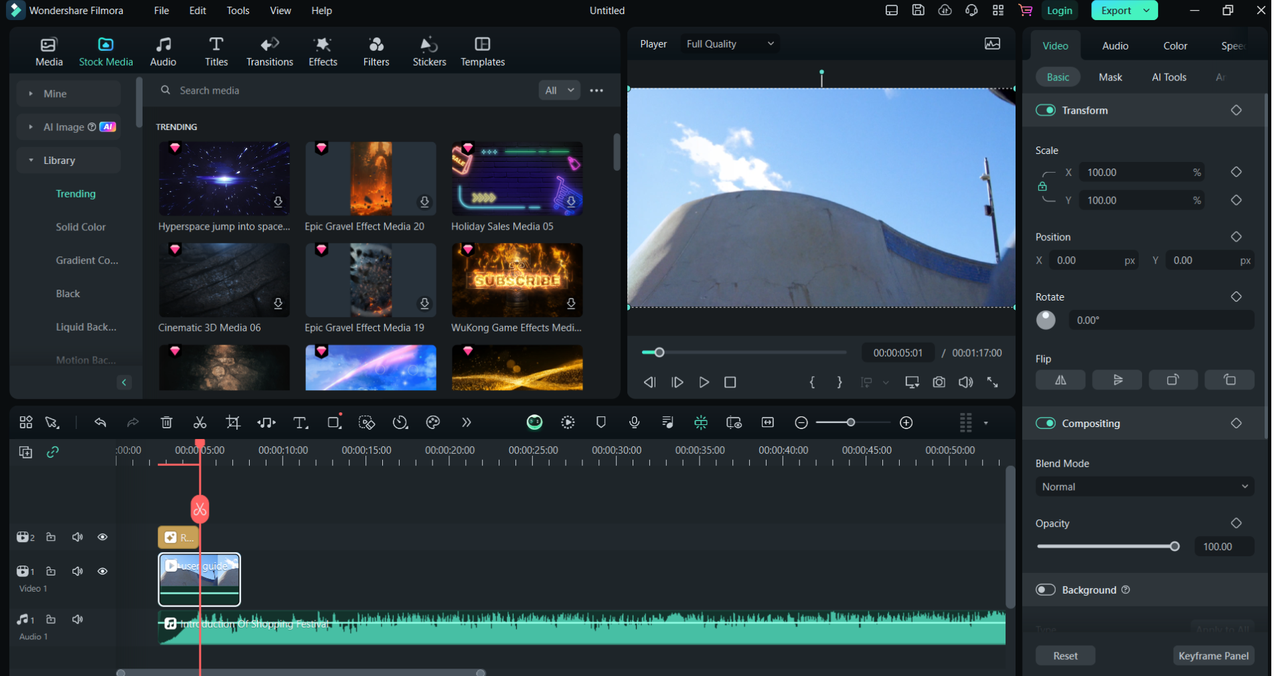Open the All filter dropdown
The image size is (1280, 676).
click(x=559, y=90)
